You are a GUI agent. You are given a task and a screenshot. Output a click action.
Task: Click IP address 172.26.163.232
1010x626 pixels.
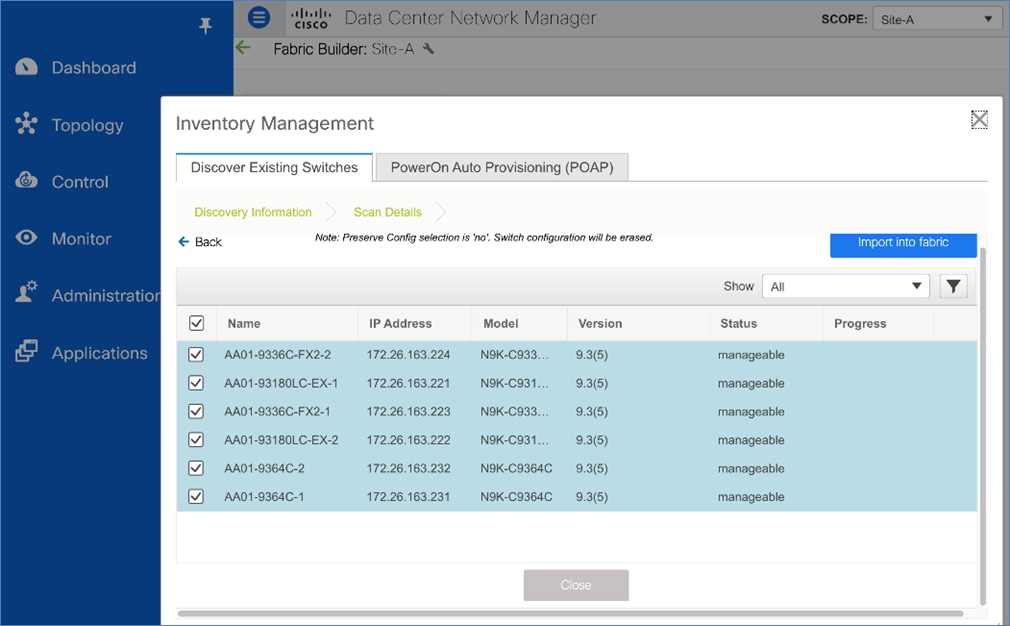408,468
